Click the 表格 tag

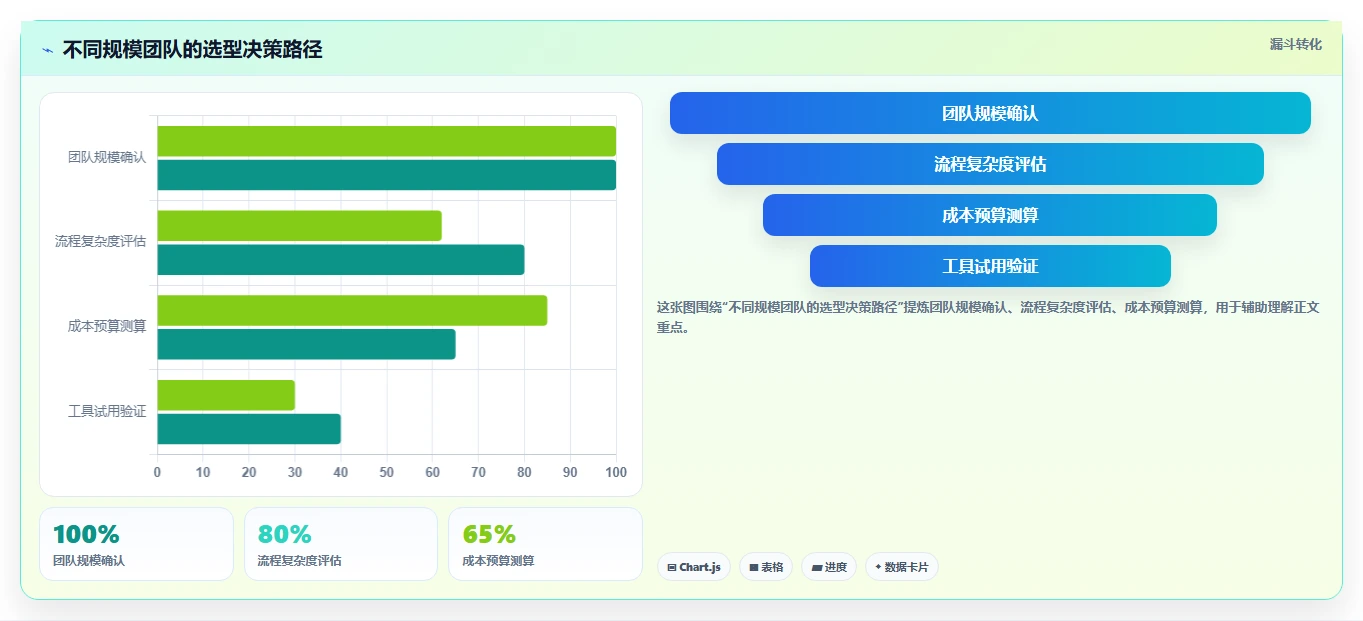(766, 567)
